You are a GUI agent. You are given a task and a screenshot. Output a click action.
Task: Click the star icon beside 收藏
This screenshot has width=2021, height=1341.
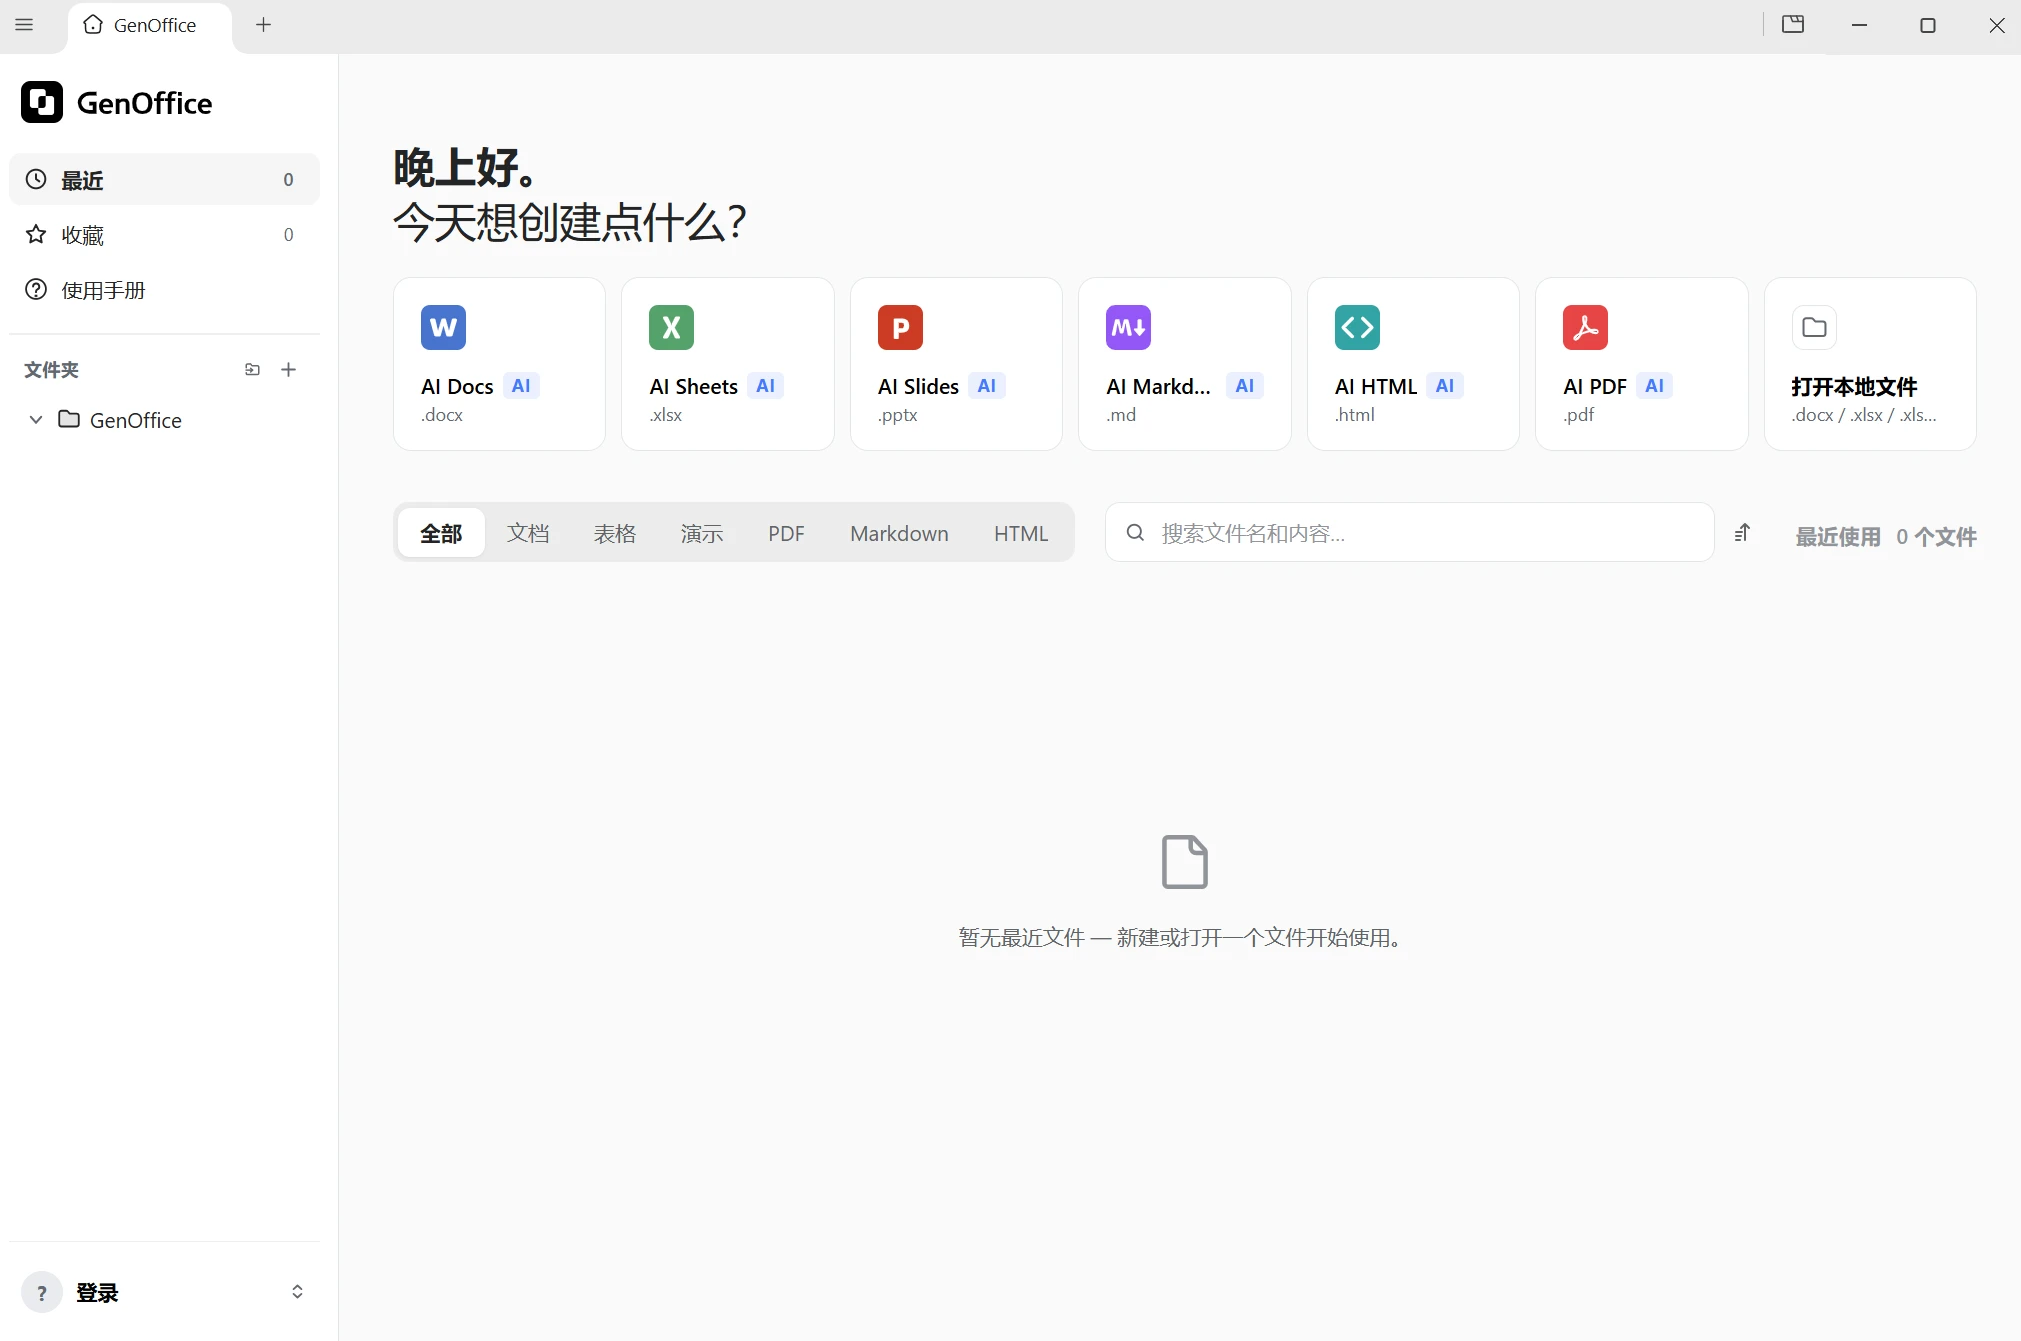pos(36,235)
